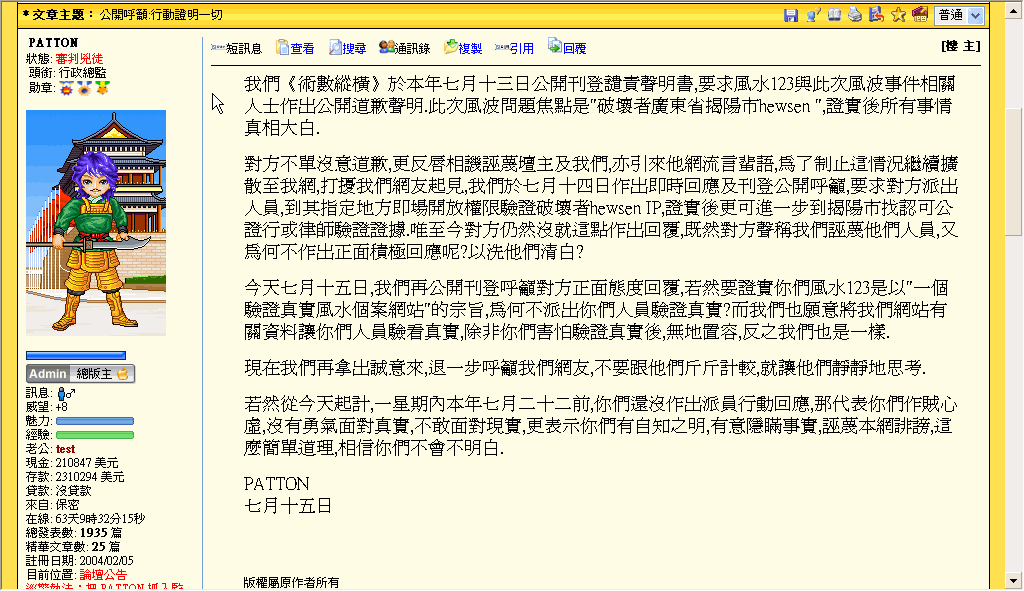This screenshot has width=1024, height=591.
Task: Click the 回覆 green arrow icon
Action: coord(554,46)
